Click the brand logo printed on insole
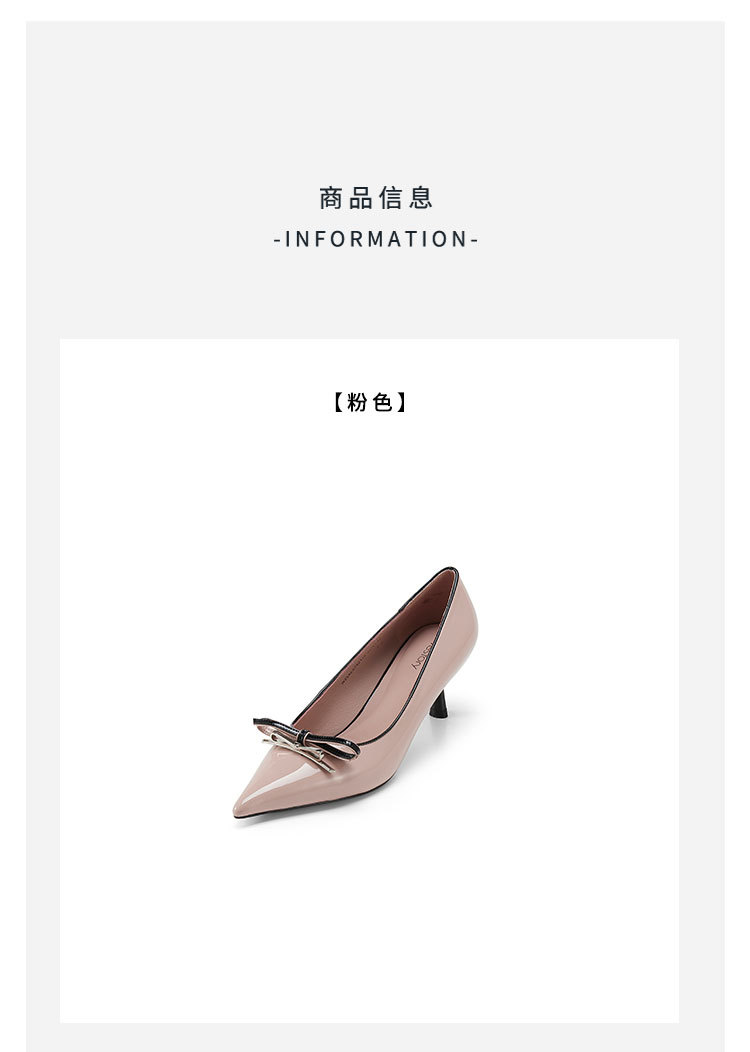This screenshot has width=750, height=1052. click(x=423, y=653)
